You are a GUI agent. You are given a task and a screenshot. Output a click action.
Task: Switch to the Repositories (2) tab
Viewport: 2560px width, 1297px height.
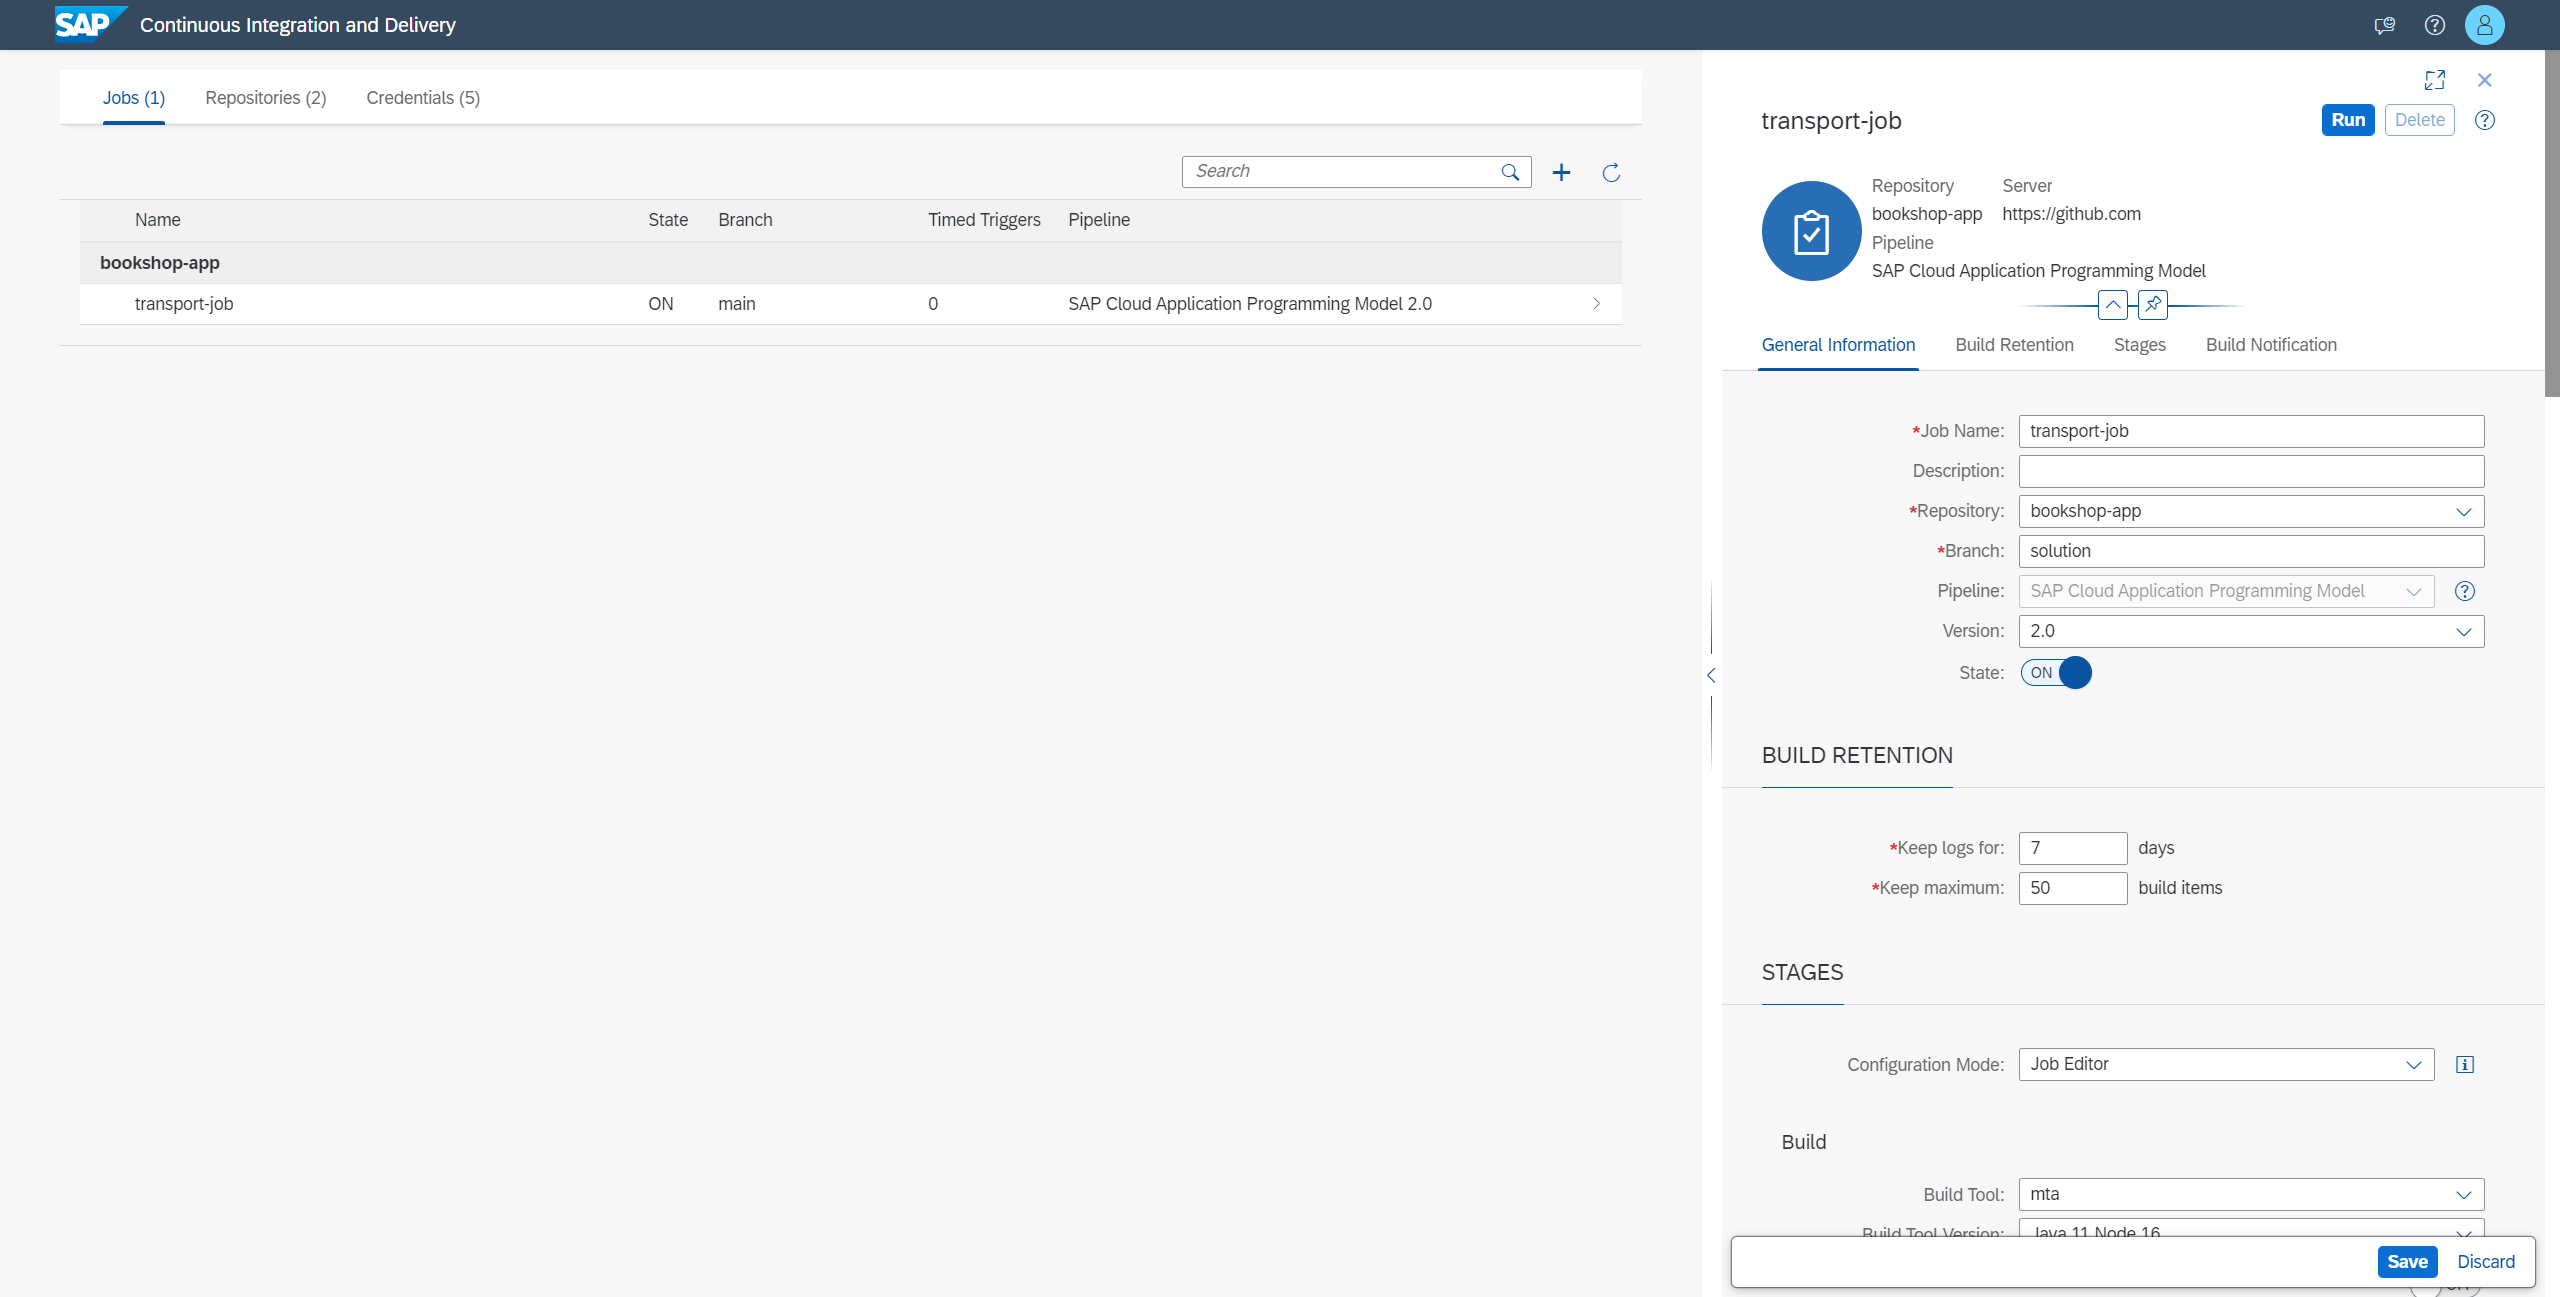click(x=266, y=98)
